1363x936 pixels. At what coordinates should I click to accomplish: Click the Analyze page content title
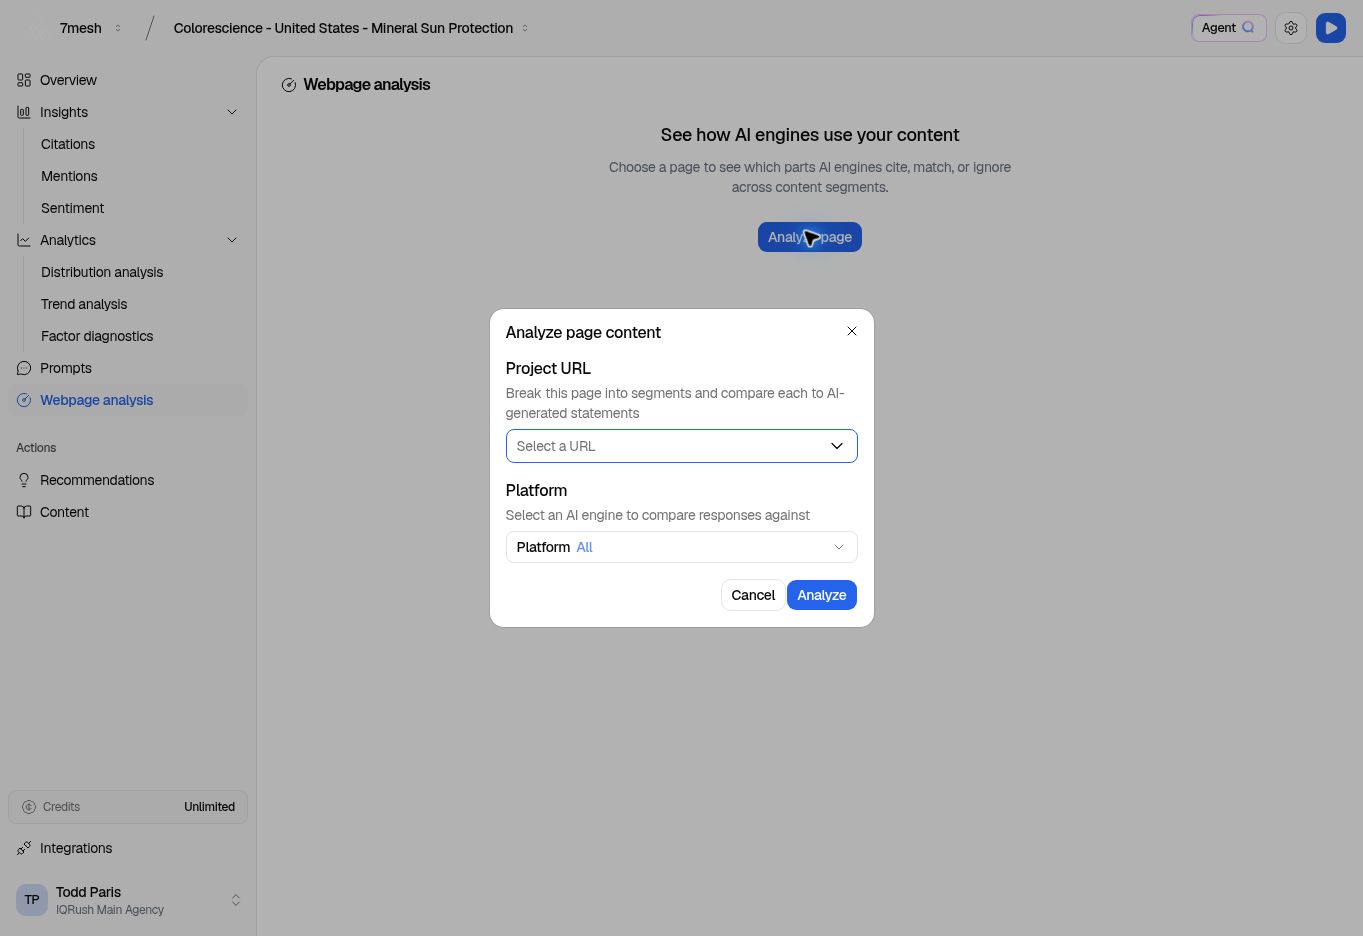coord(583,332)
